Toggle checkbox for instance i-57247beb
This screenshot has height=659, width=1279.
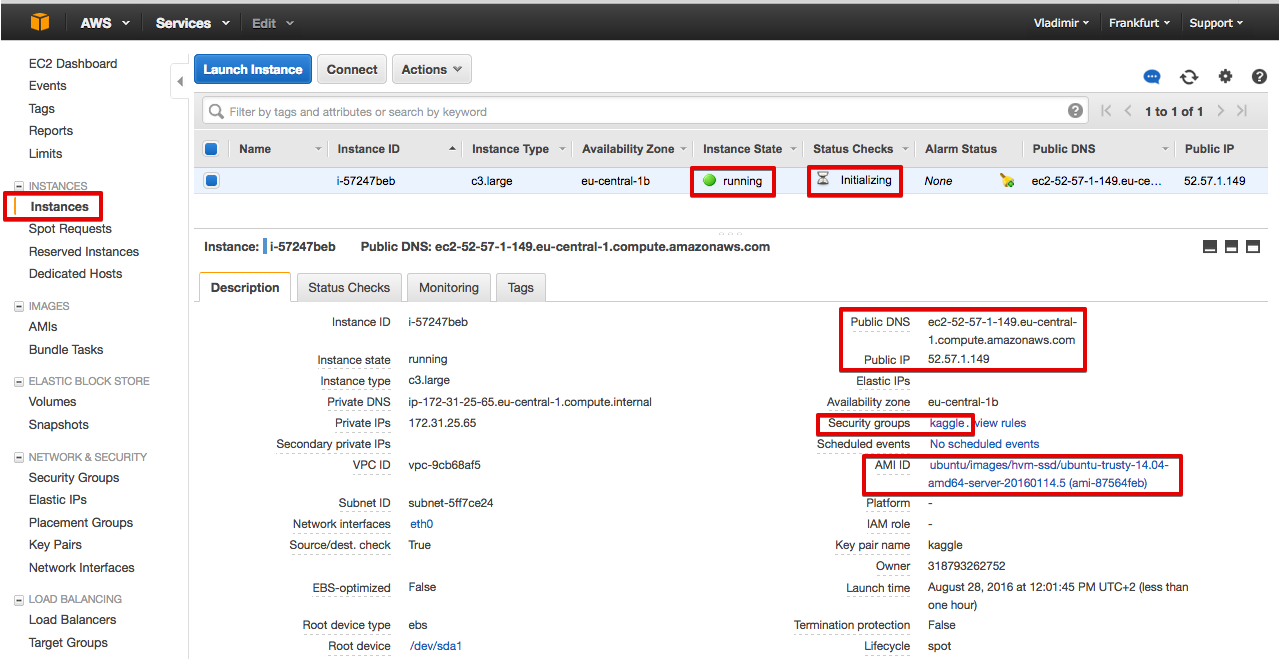(211, 181)
